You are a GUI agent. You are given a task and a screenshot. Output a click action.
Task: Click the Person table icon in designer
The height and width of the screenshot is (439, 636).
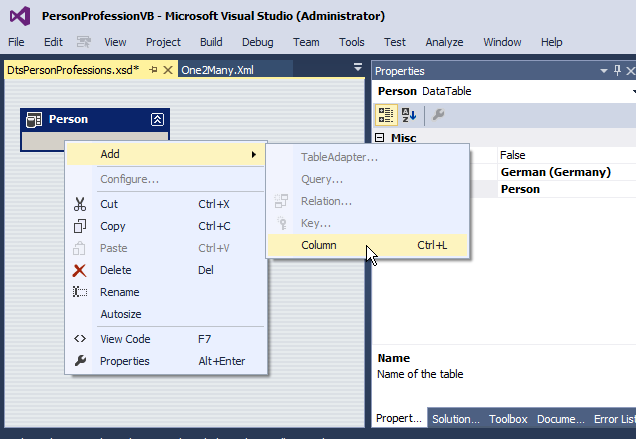click(34, 120)
